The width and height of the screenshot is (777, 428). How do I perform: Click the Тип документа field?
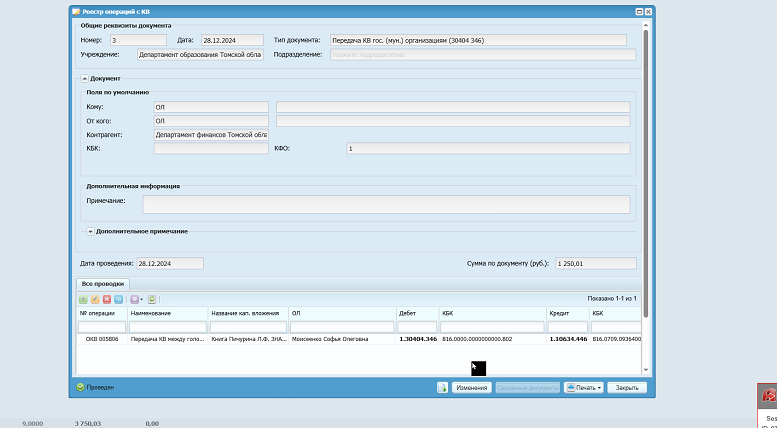pyautogui.click(x=478, y=40)
